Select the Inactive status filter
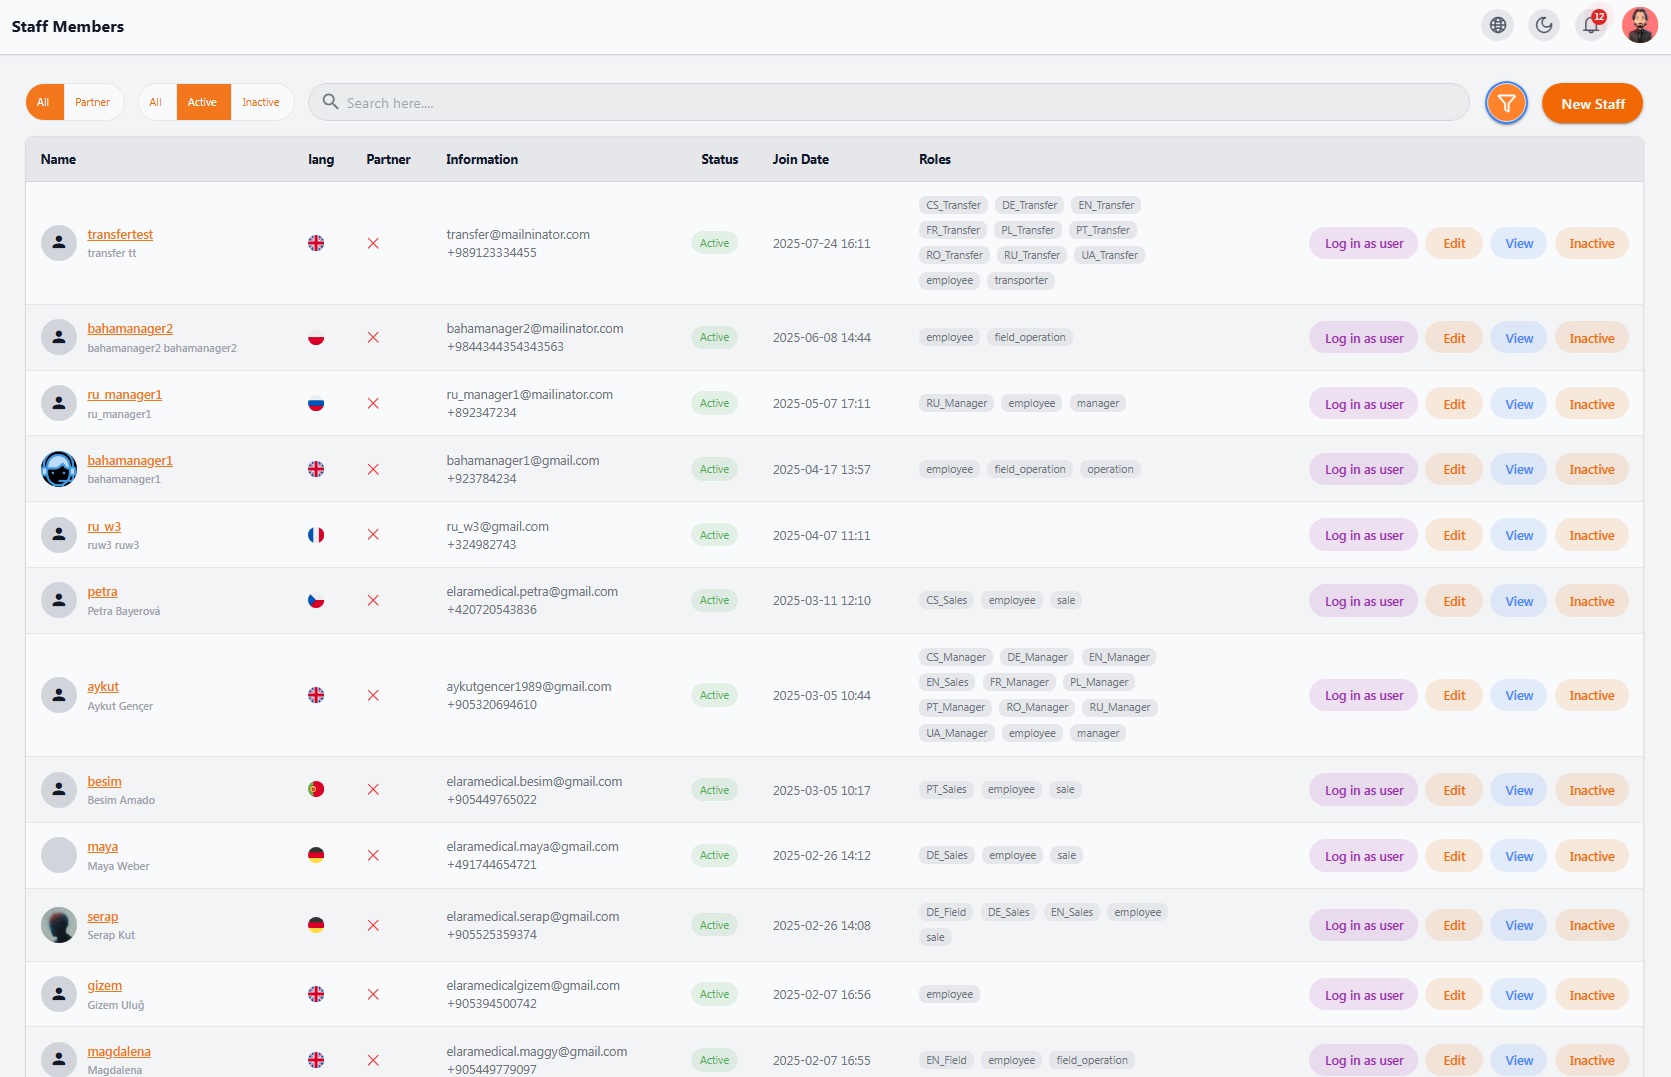Viewport: 1671px width, 1077px height. (x=261, y=102)
